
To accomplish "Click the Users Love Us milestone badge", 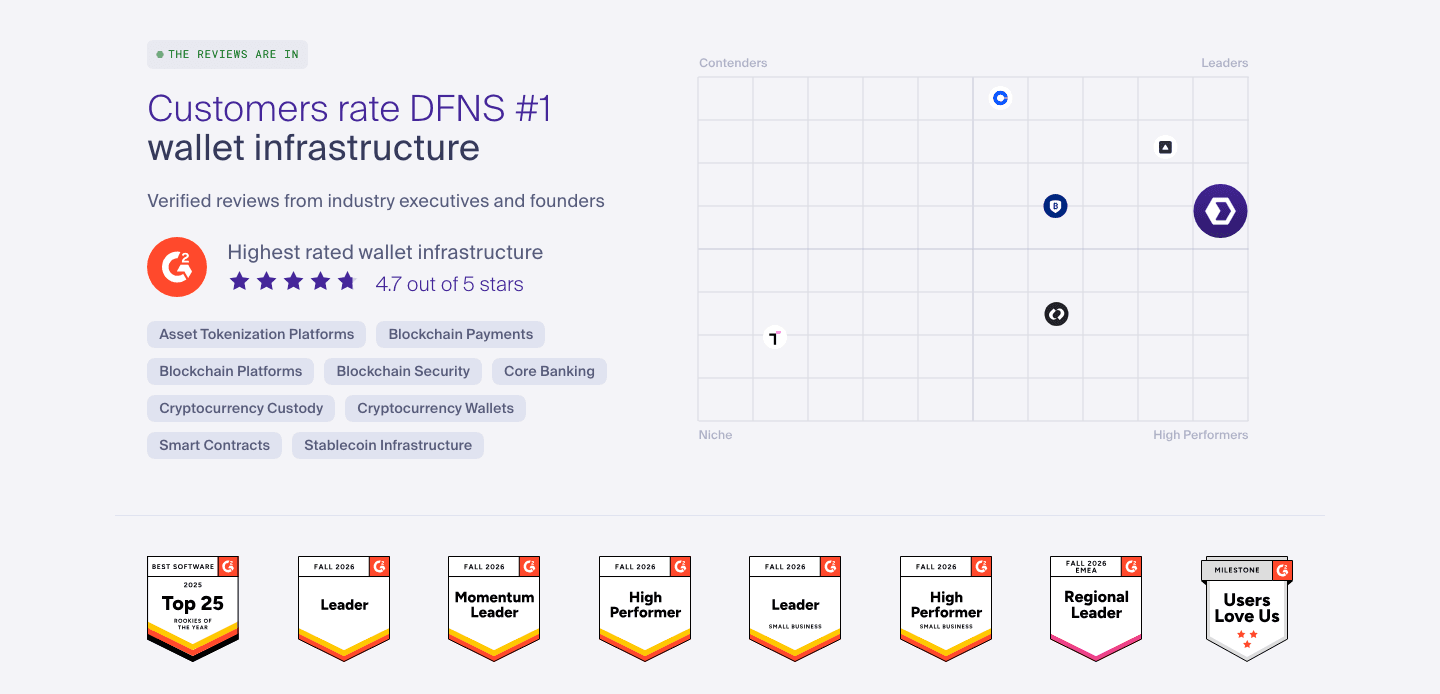I will click(1247, 609).
